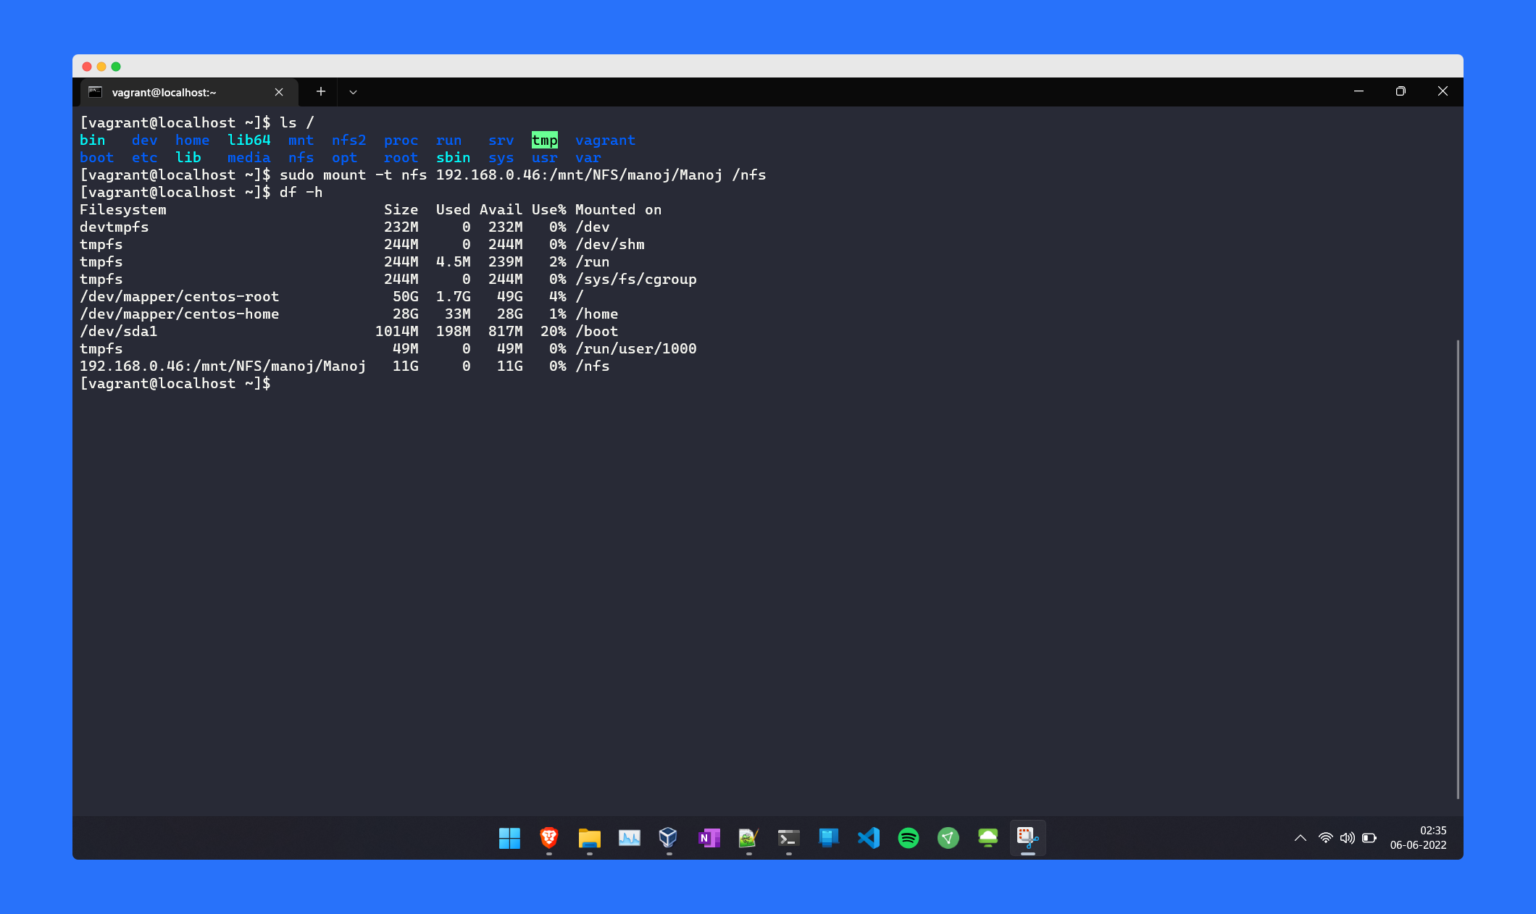Screen dimensions: 1536x914
Task: Open File Explorer from the taskbar
Action: 589,838
